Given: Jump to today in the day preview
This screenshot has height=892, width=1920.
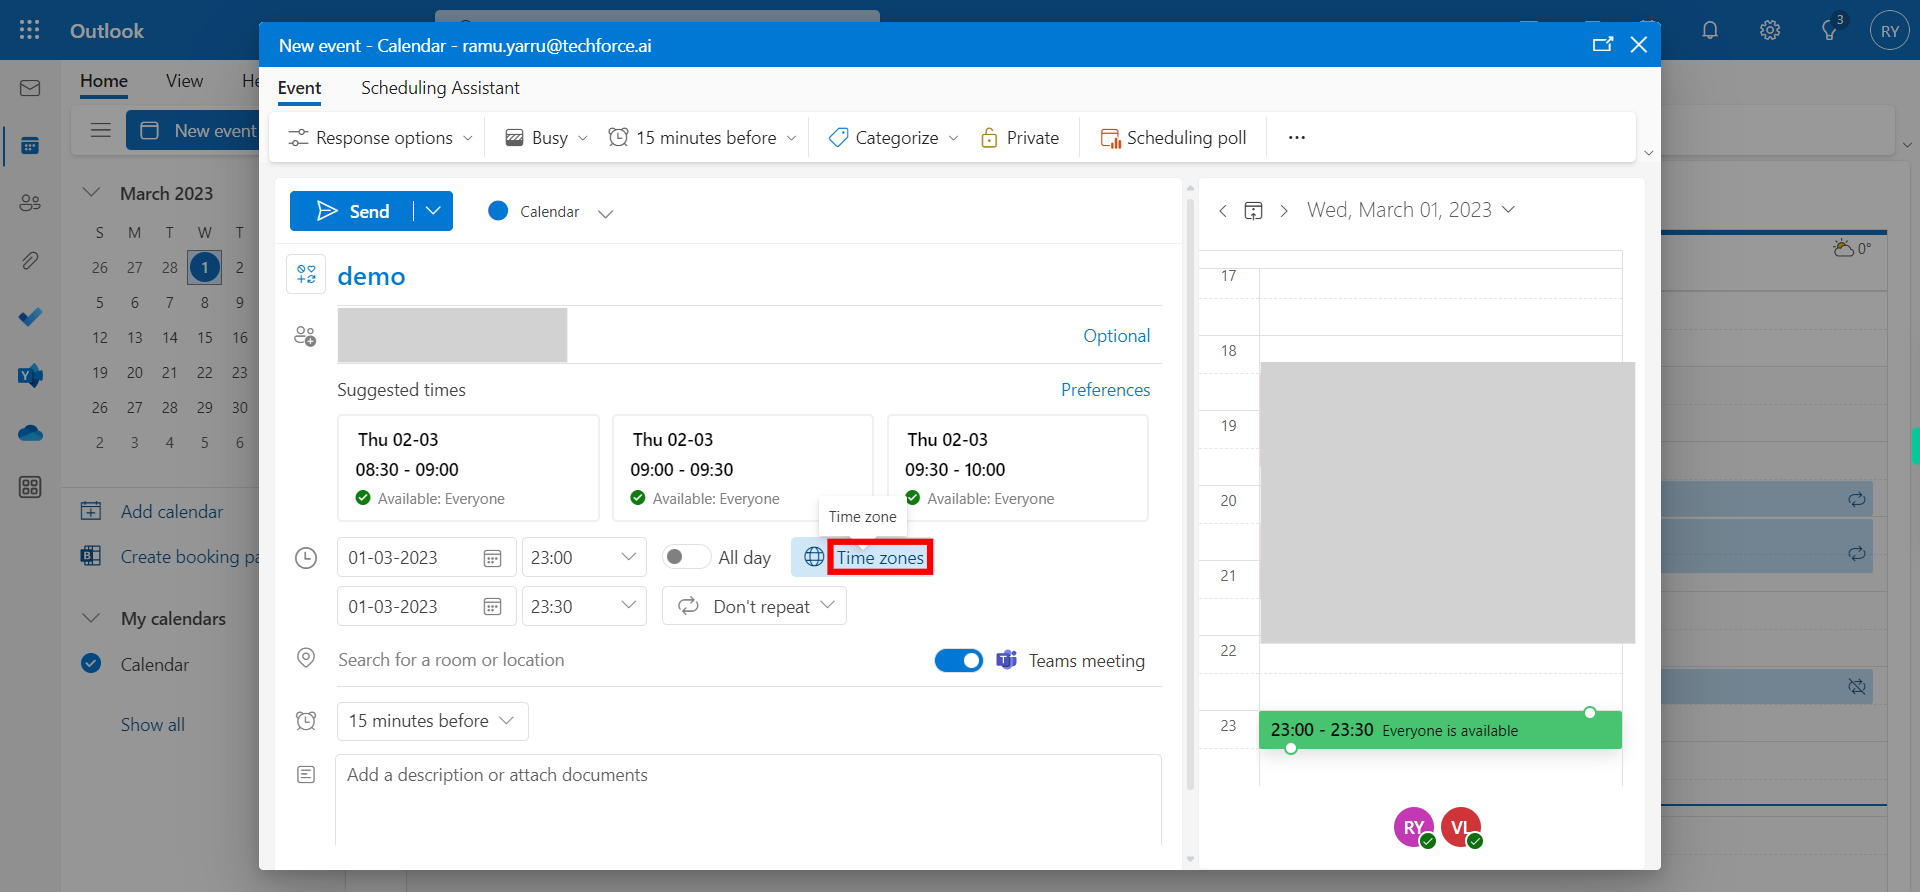Looking at the screenshot, I should pos(1253,211).
